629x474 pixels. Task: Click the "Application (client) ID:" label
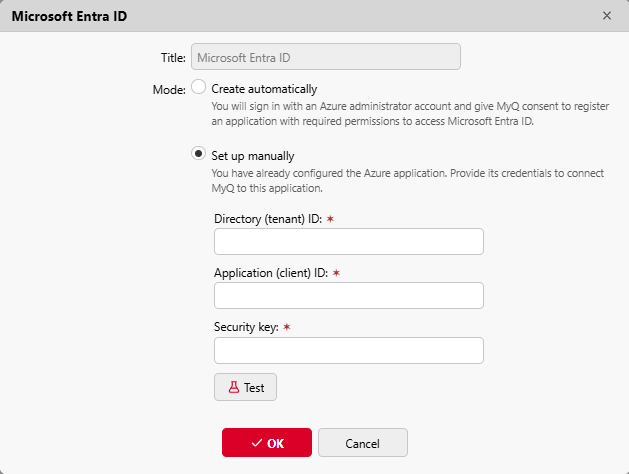271,273
